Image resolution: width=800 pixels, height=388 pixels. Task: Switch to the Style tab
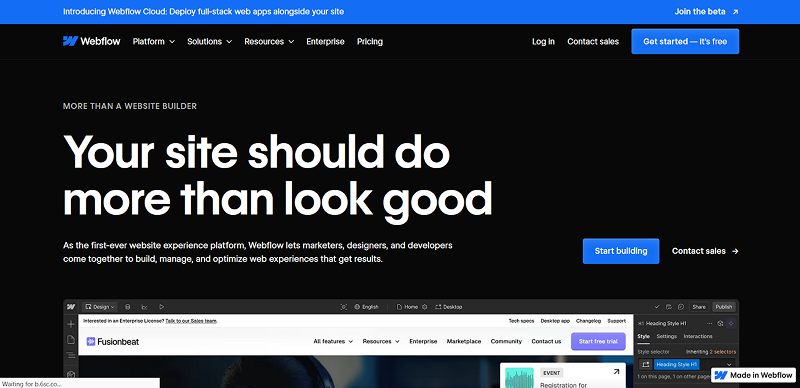(643, 336)
